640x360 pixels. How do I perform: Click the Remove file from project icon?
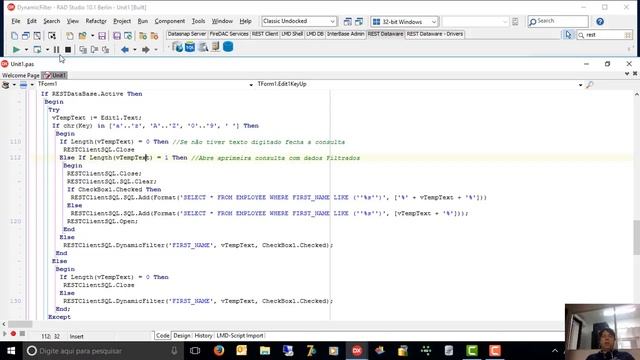[x=154, y=36]
